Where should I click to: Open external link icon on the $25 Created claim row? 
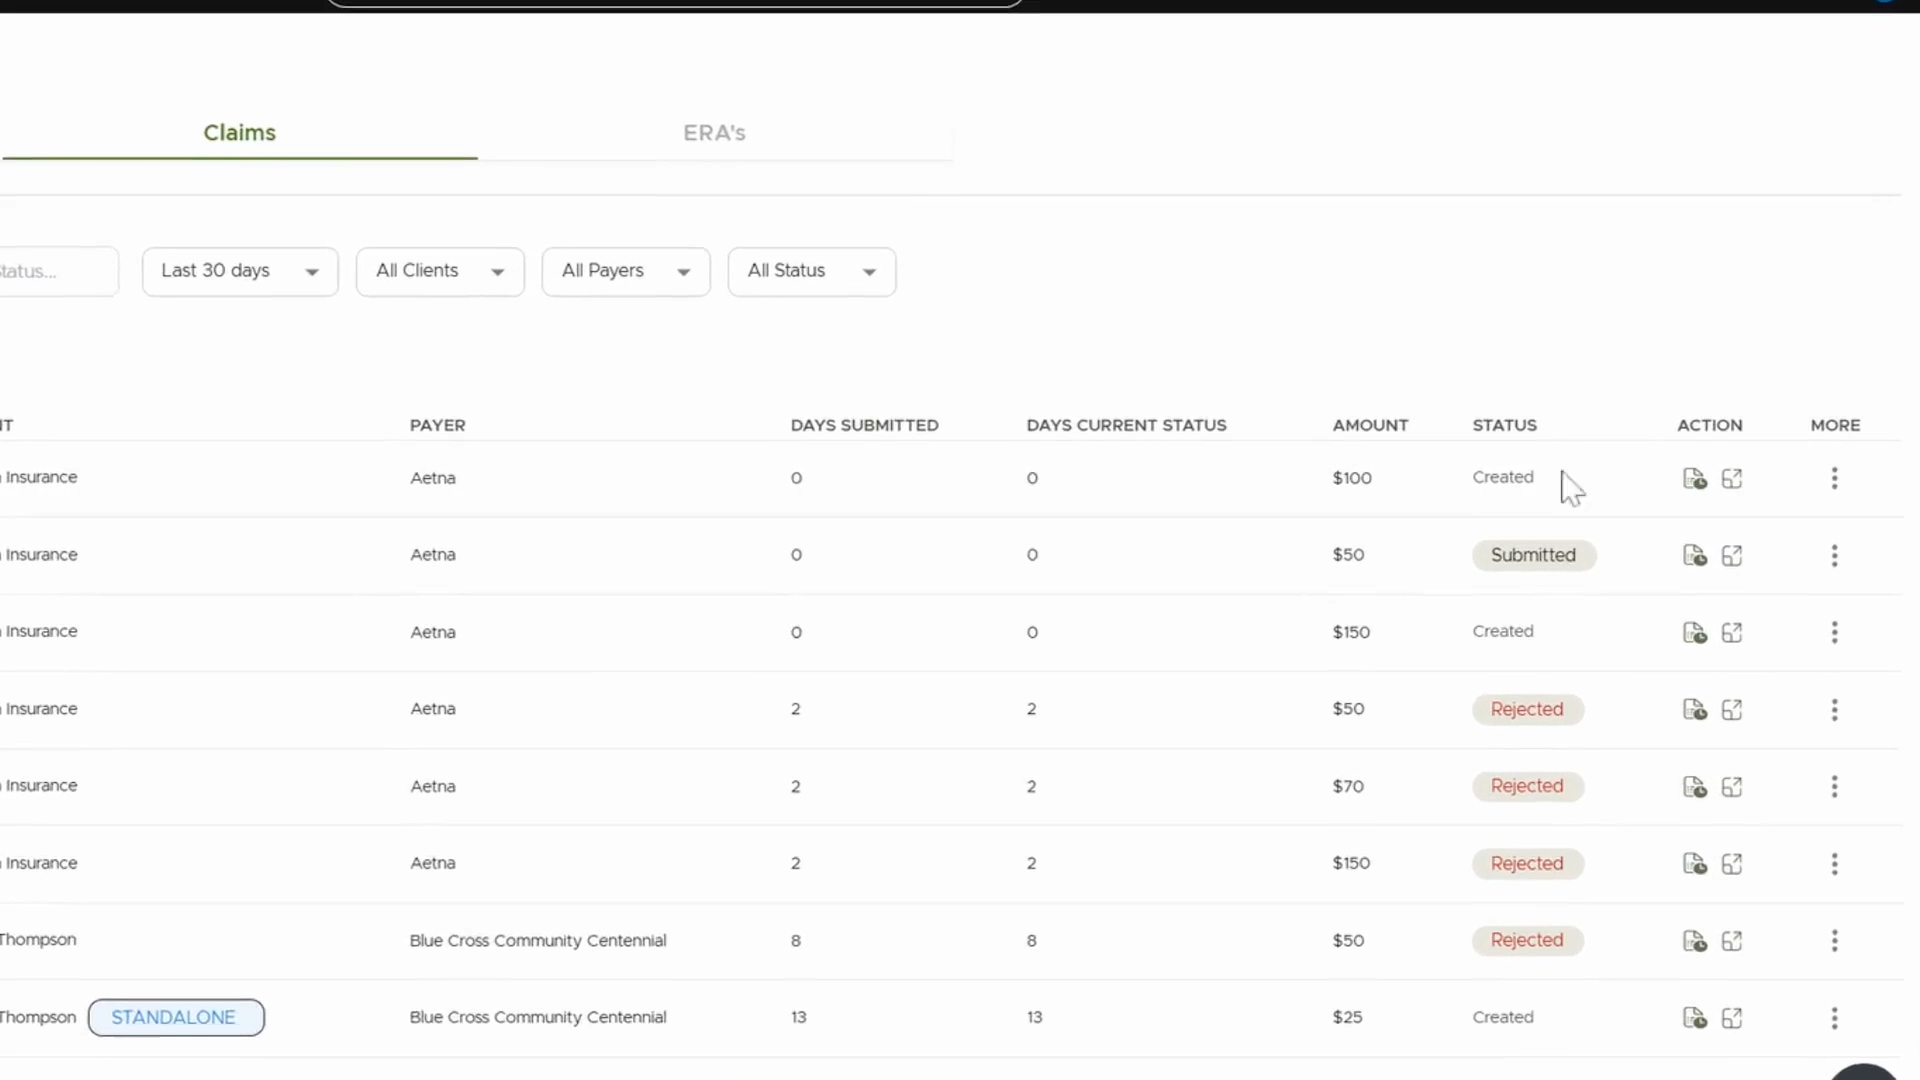(x=1732, y=1018)
